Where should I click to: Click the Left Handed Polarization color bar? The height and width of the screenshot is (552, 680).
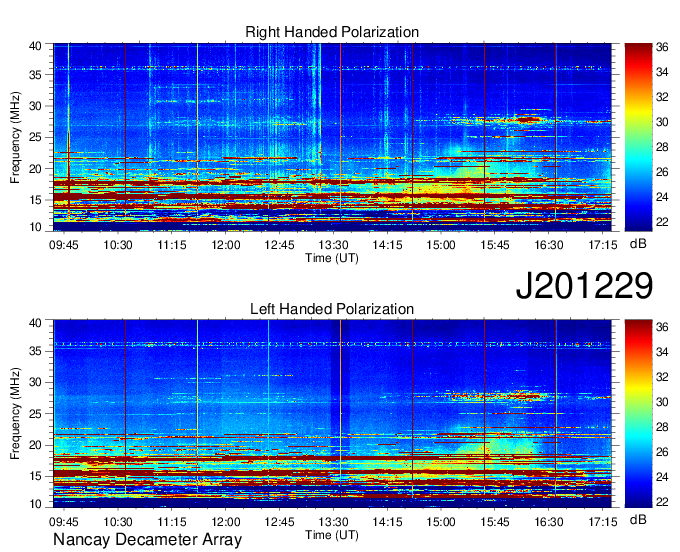[638, 413]
